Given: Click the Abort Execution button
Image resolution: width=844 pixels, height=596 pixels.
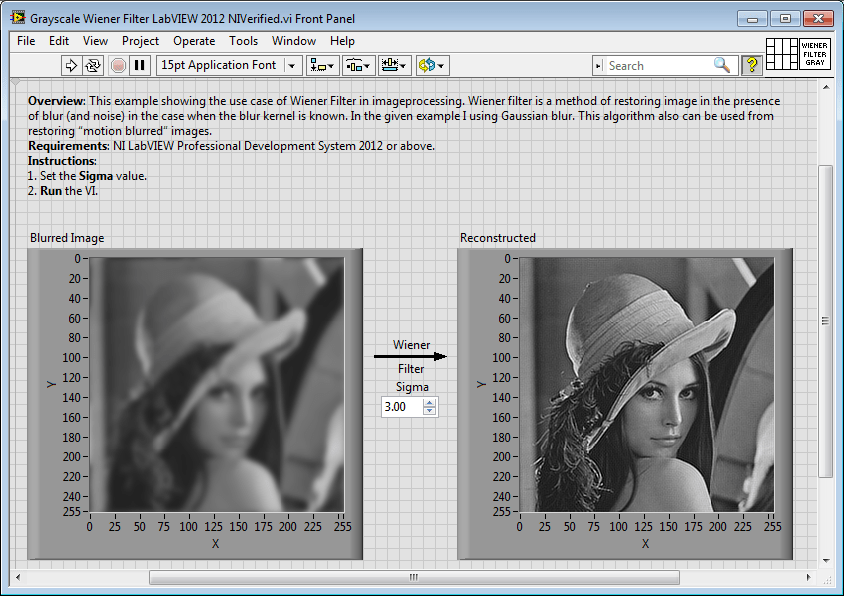Looking at the screenshot, I should (120, 65).
